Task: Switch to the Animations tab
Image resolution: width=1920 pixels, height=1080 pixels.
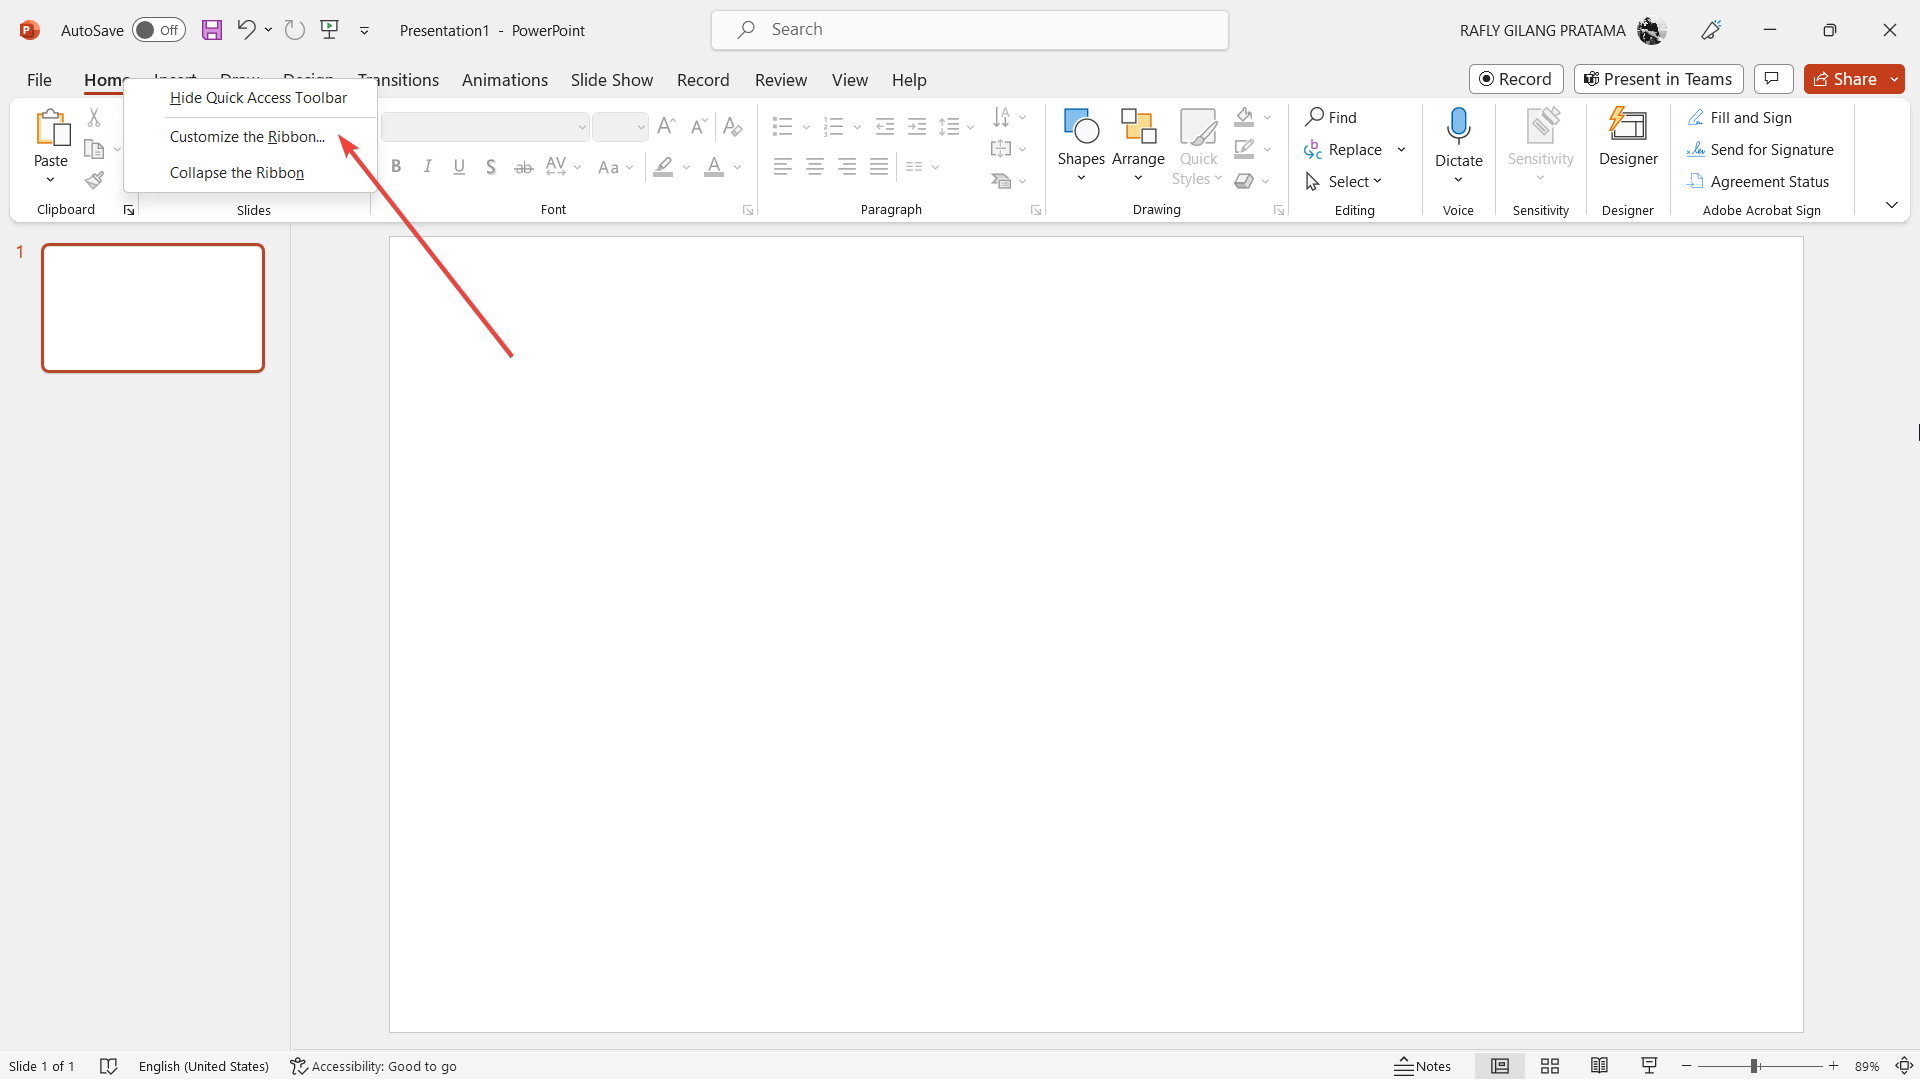Action: (x=505, y=80)
